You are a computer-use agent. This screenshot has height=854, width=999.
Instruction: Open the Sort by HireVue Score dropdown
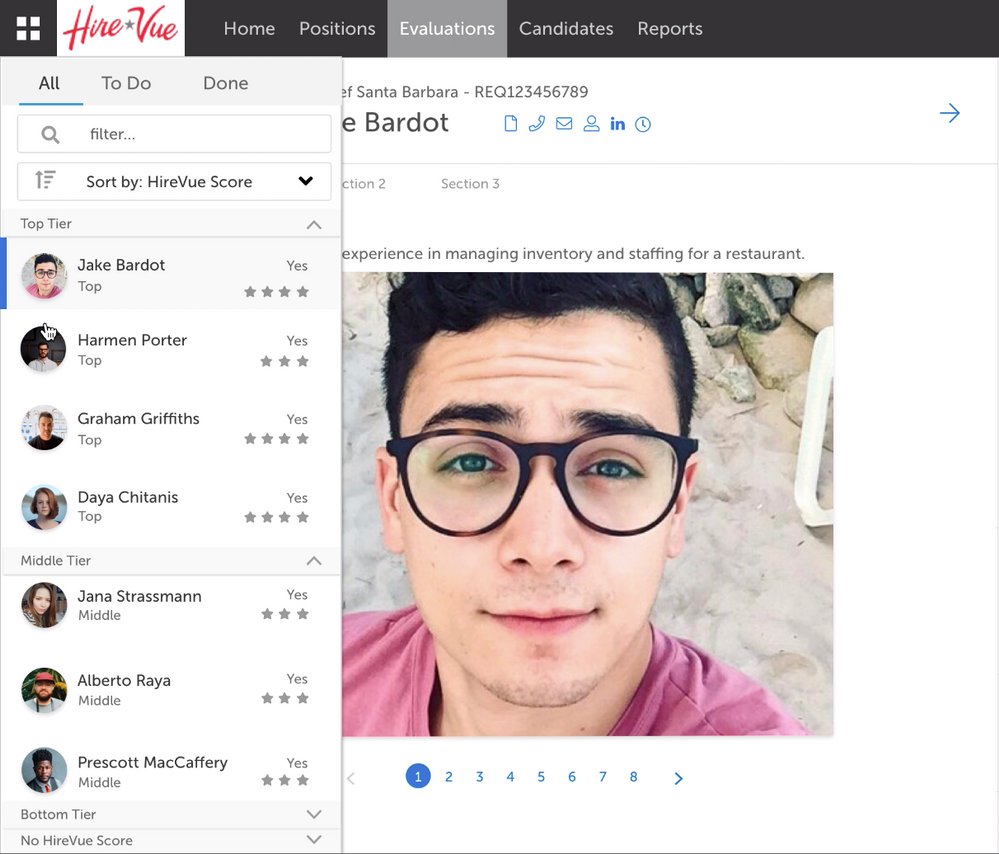[x=305, y=181]
